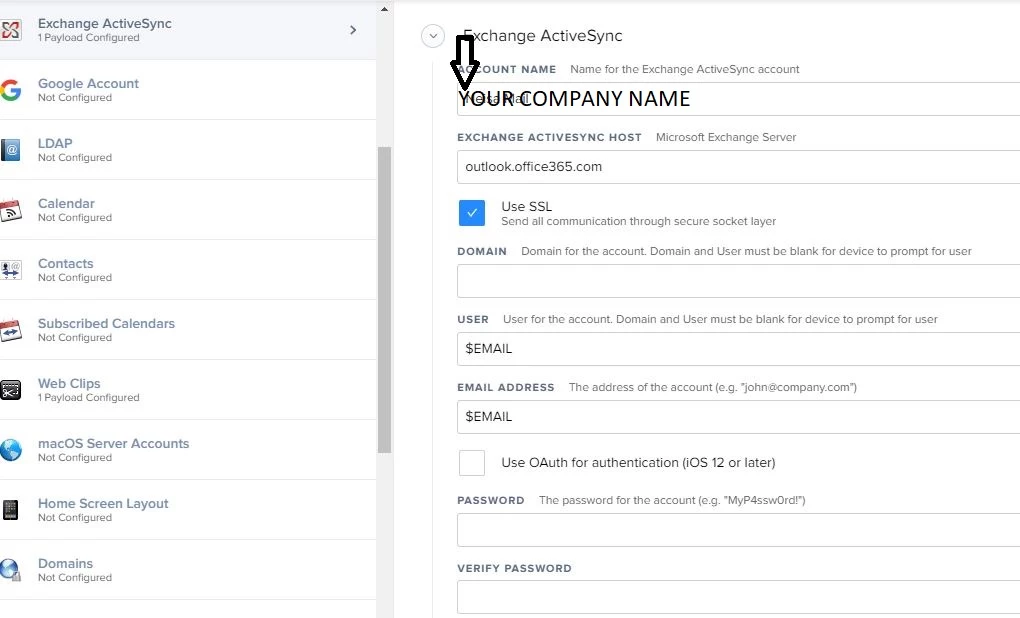
Task: Click 'Use OAuth for authentication (iOS 12 or later)' text
Action: [x=638, y=463]
